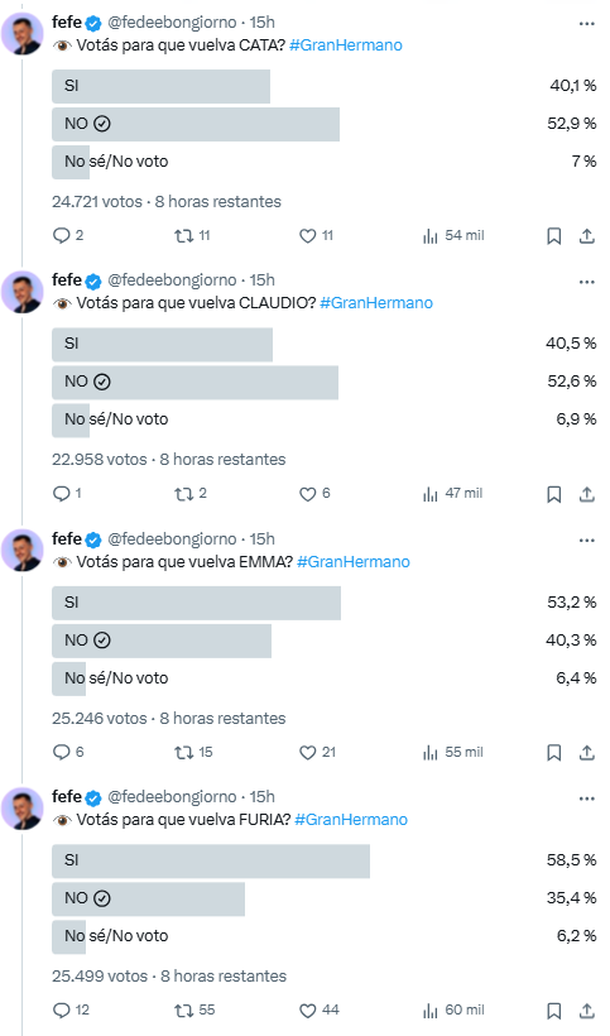Retweet the CLAUDIO poll tweet
Image resolution: width=610 pixels, height=1036 pixels.
click(184, 494)
